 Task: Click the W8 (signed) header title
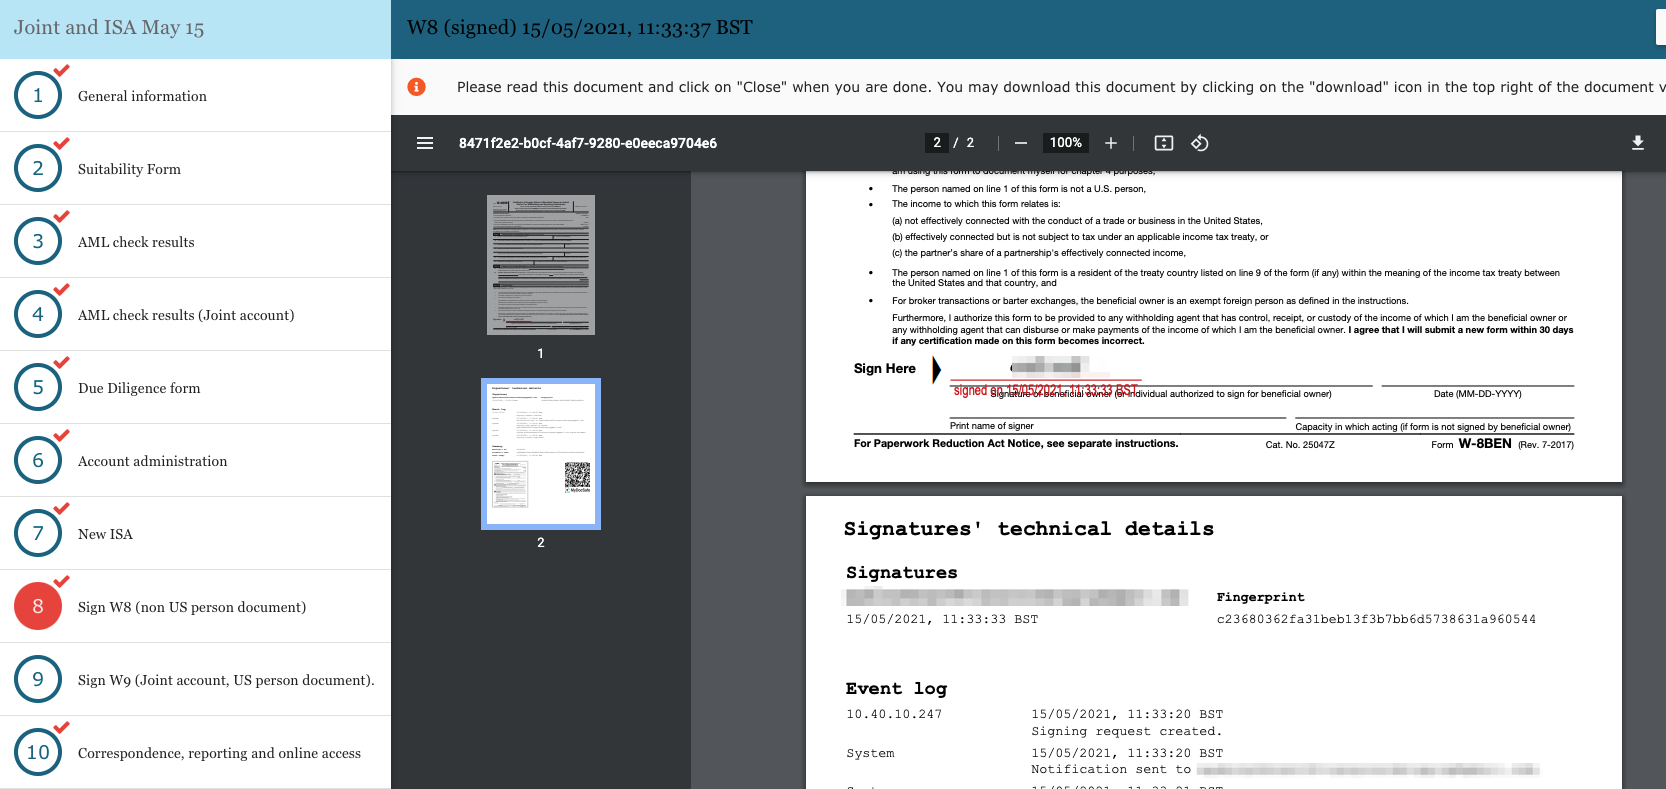(580, 28)
